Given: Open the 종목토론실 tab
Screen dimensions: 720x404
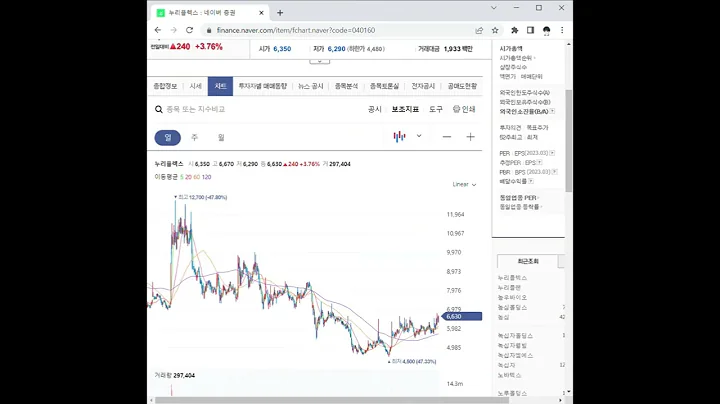Looking at the screenshot, I should (384, 86).
